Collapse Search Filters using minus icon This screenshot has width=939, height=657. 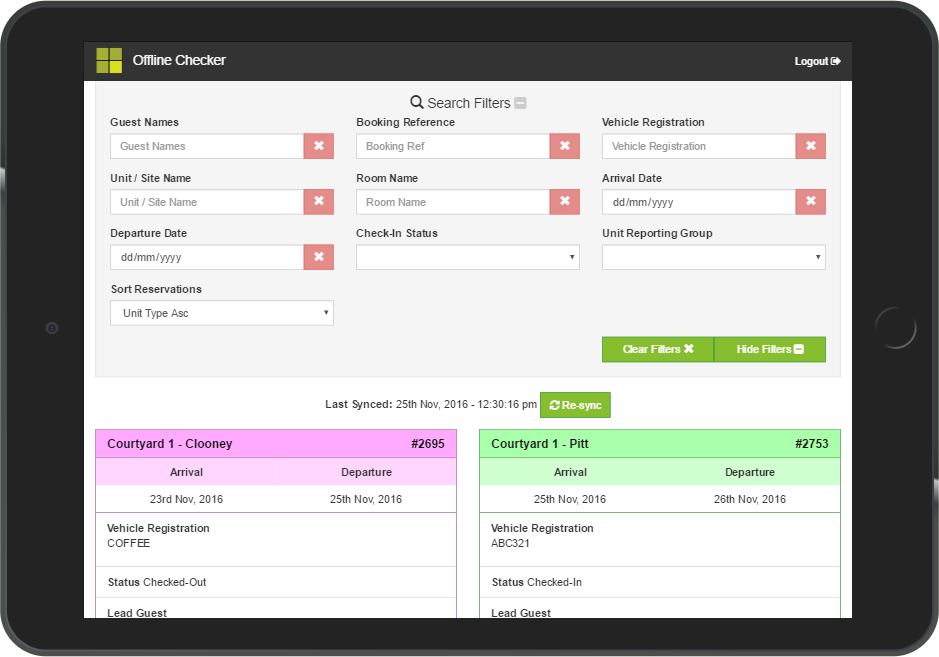[x=520, y=103]
